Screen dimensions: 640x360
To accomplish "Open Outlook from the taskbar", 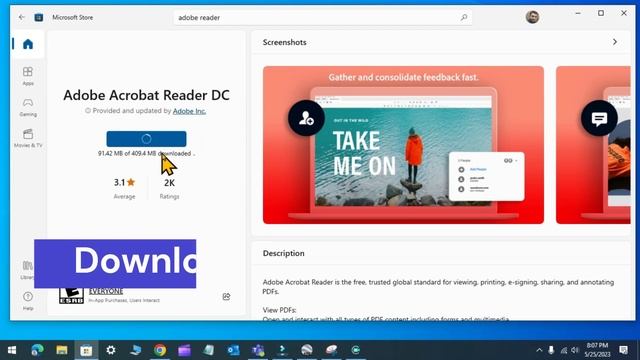I will pos(233,350).
